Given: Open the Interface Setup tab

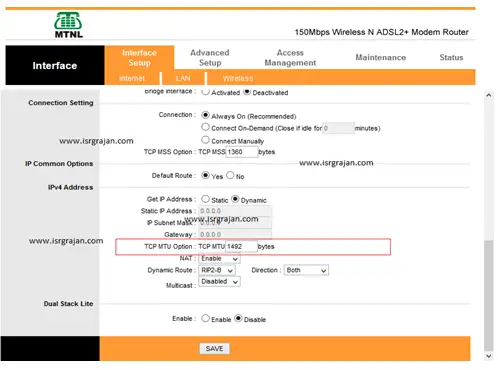Looking at the screenshot, I should point(139,58).
